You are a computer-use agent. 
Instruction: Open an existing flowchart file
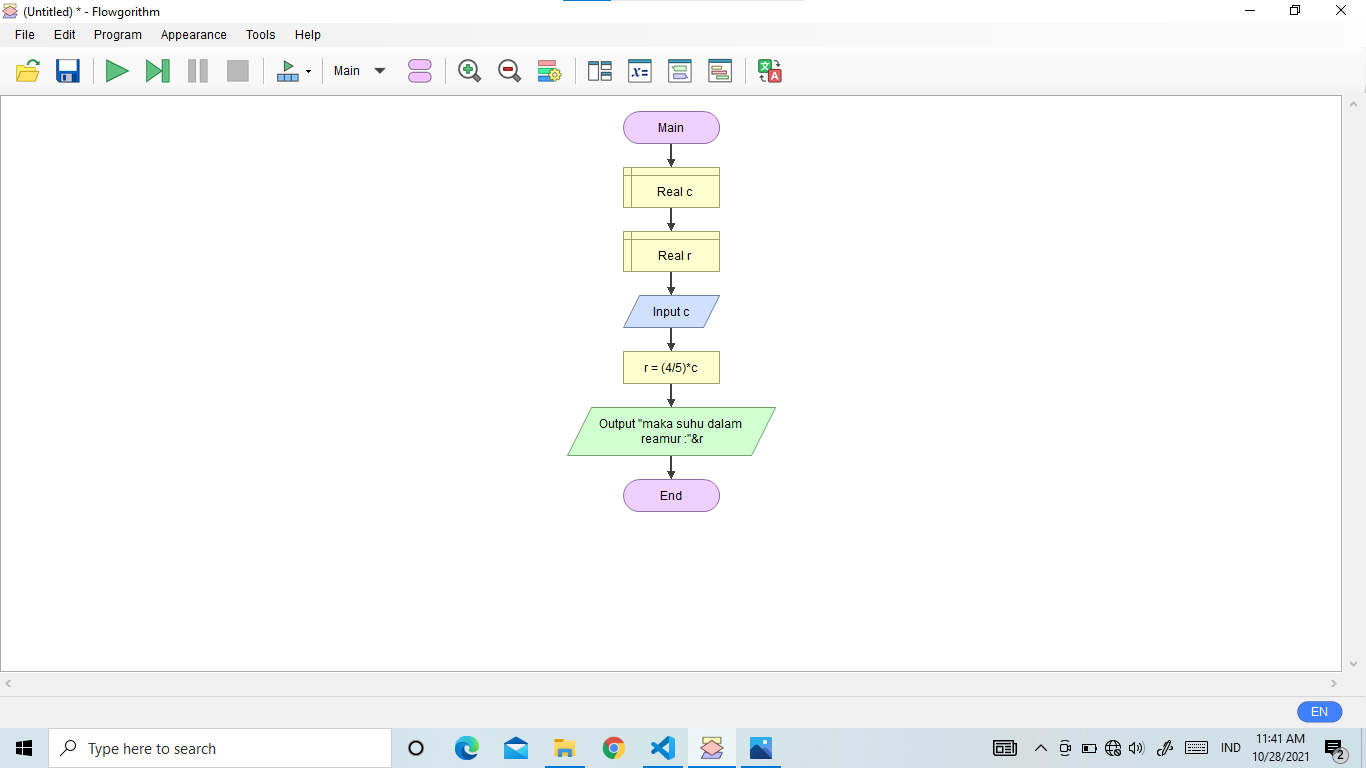click(x=27, y=70)
